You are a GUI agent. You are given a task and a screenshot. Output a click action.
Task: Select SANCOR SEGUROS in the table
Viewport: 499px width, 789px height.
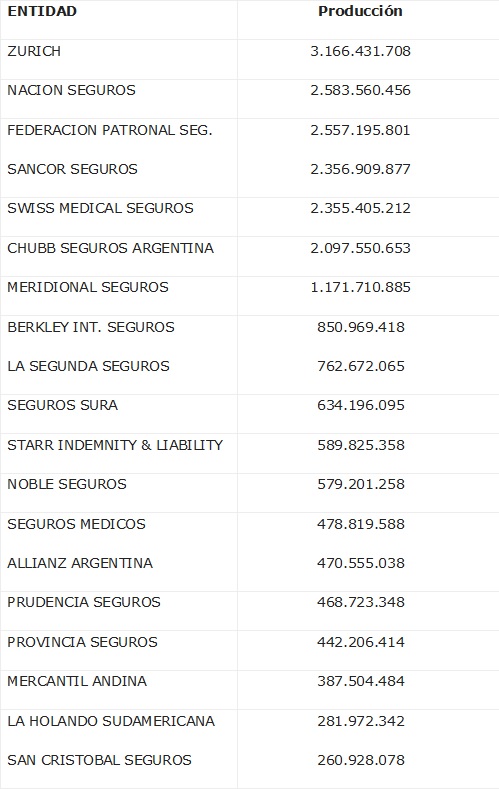tap(72, 169)
